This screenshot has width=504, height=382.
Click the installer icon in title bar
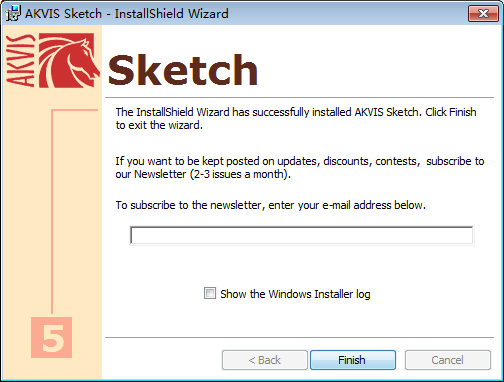click(x=13, y=13)
